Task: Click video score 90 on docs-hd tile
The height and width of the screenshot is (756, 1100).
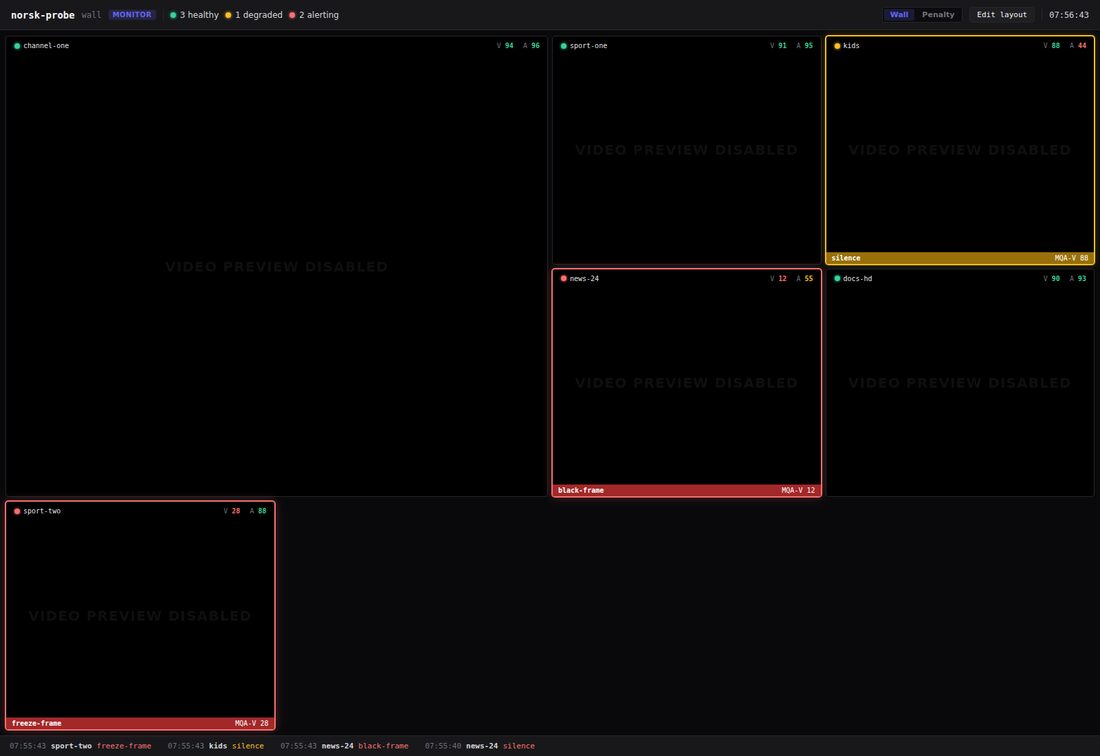Action: click(1056, 278)
